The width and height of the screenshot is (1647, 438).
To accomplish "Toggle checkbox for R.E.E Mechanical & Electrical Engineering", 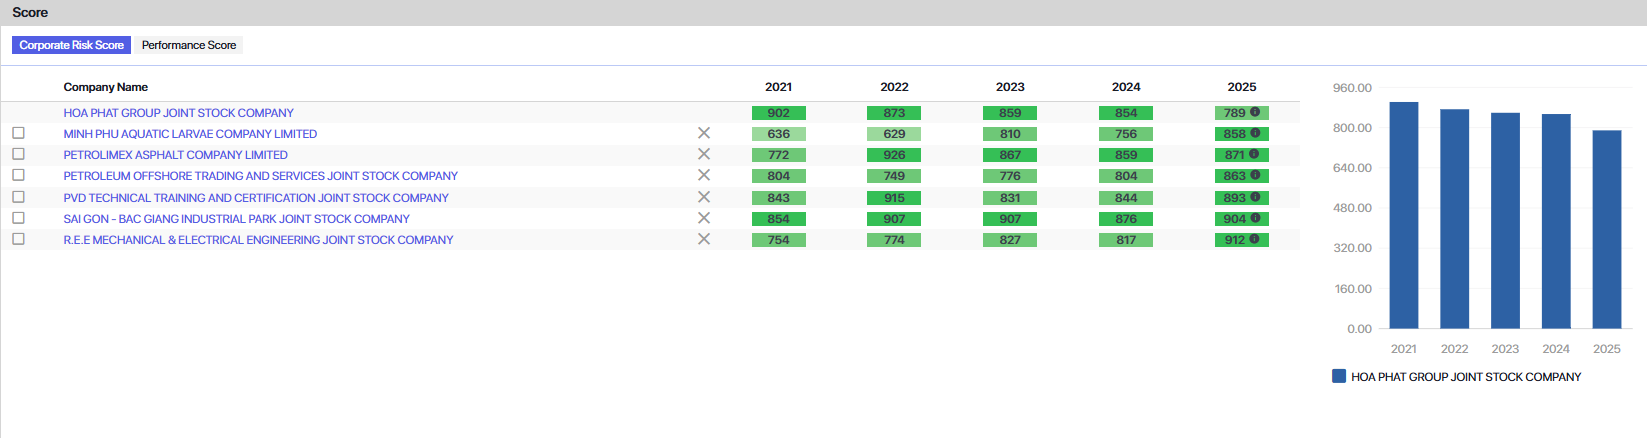I will 18,239.
